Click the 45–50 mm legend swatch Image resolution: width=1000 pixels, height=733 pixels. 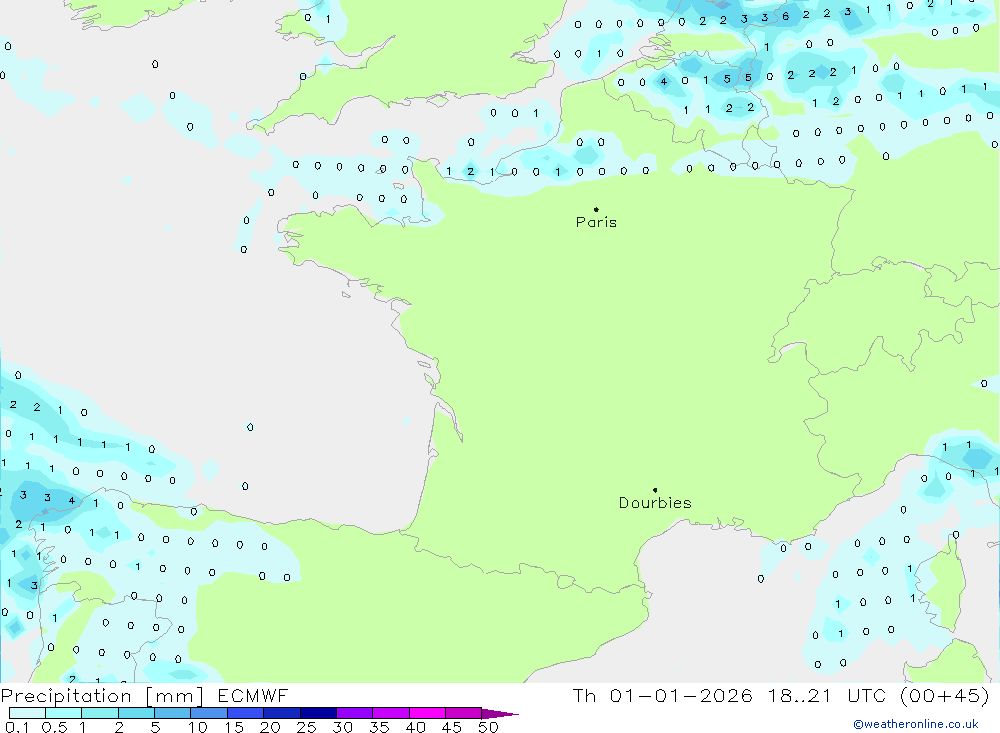(x=463, y=713)
